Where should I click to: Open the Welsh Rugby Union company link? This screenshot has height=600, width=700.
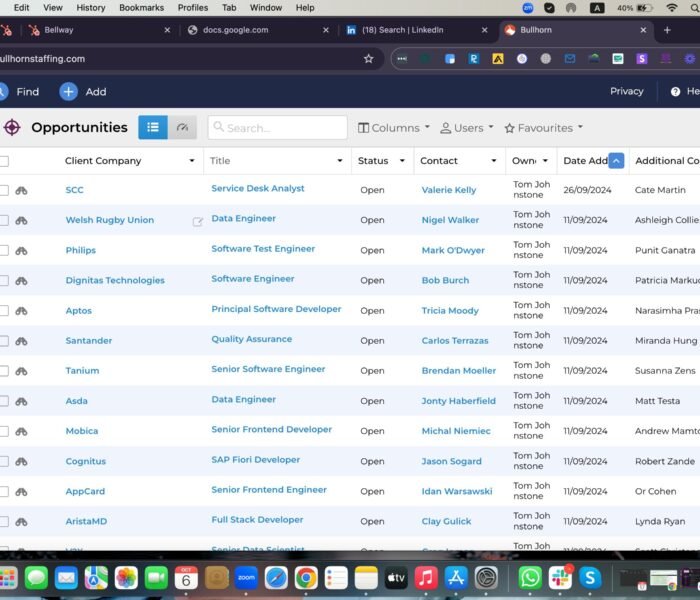point(110,220)
